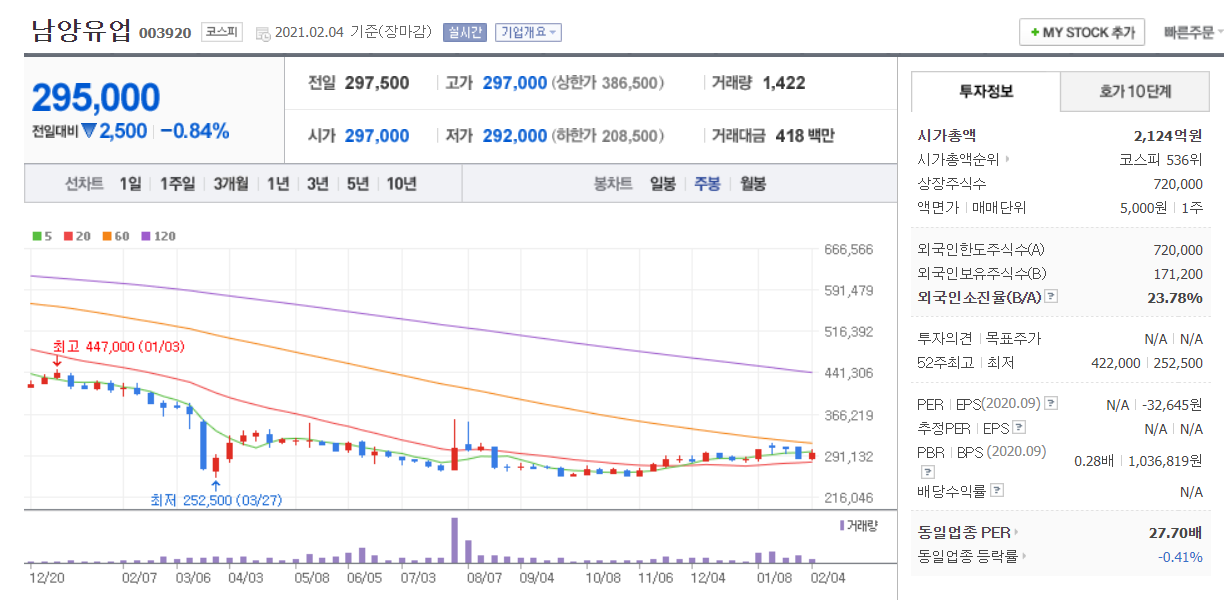Select the 3개월 line chart period
This screenshot has width=1229, height=600.
230,184
